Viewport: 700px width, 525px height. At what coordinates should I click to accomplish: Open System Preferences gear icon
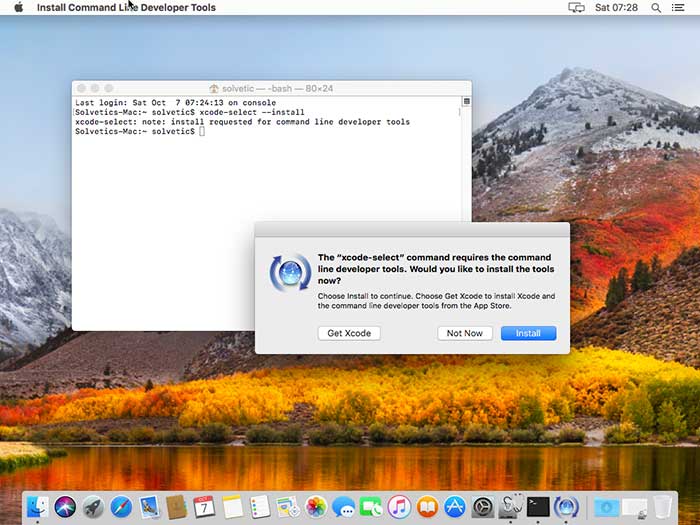coord(483,507)
